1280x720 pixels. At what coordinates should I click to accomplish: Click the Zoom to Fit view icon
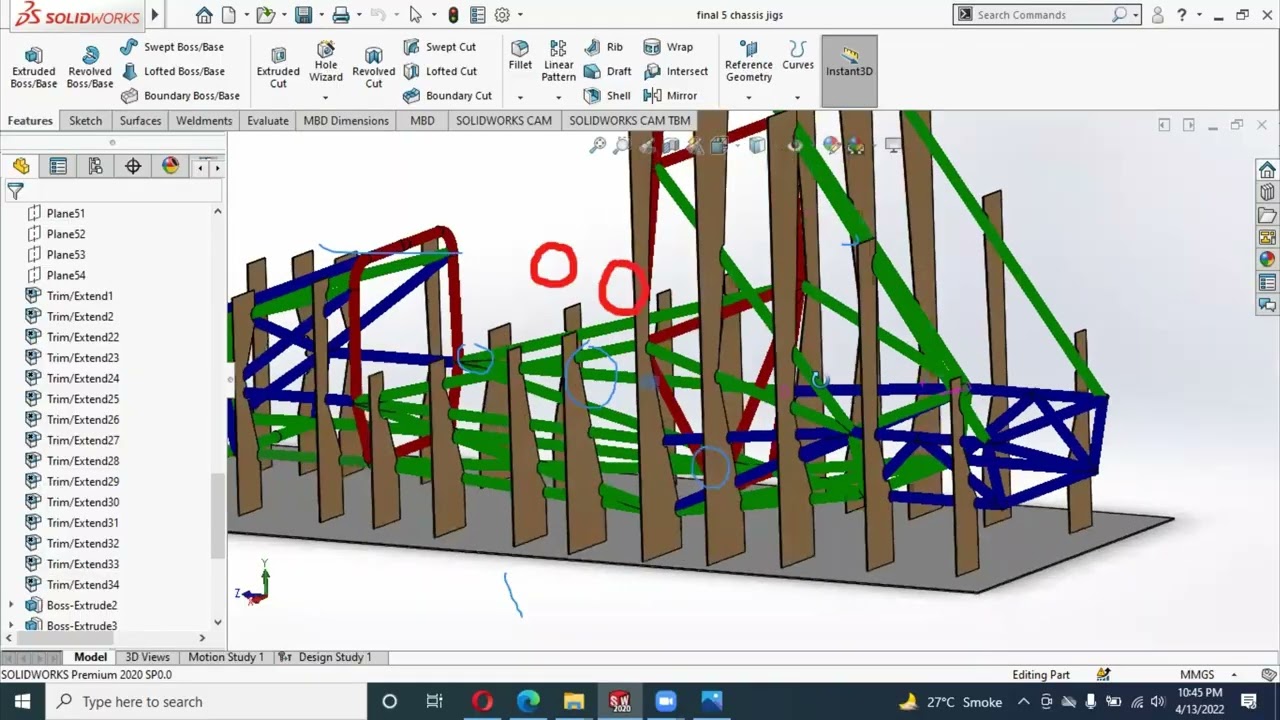[598, 146]
